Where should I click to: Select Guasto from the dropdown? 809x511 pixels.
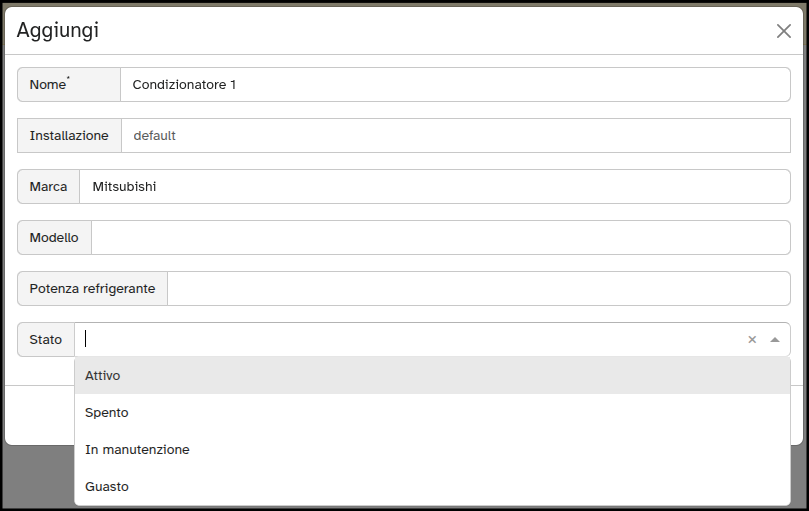(x=432, y=487)
